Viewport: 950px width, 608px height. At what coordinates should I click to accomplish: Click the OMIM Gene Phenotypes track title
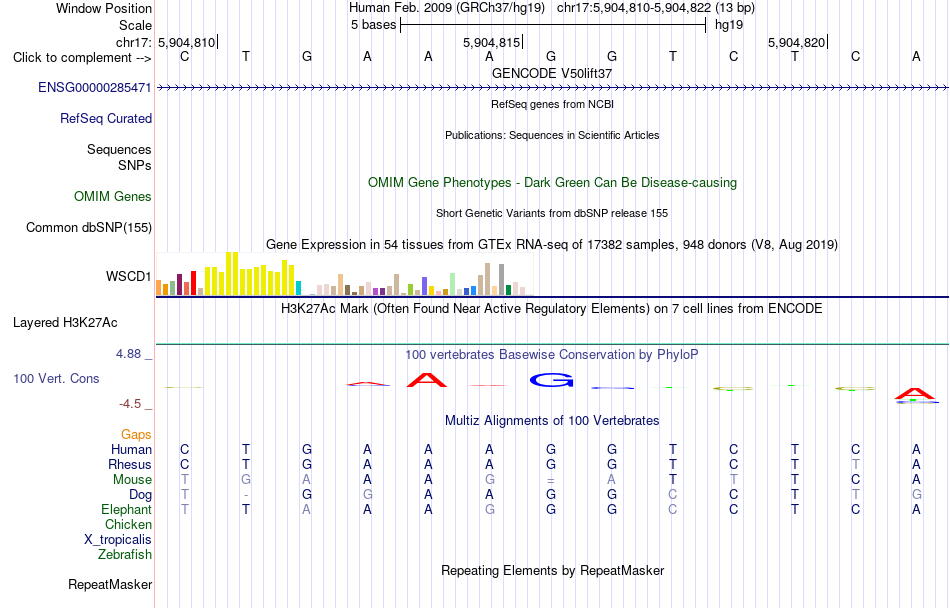click(x=553, y=182)
